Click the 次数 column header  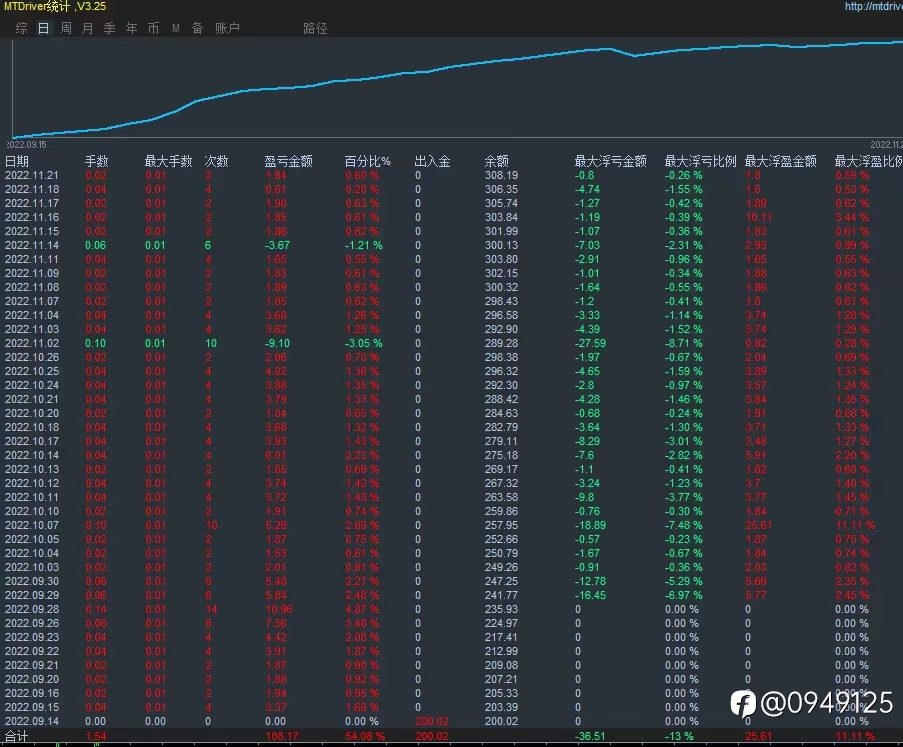click(x=217, y=161)
